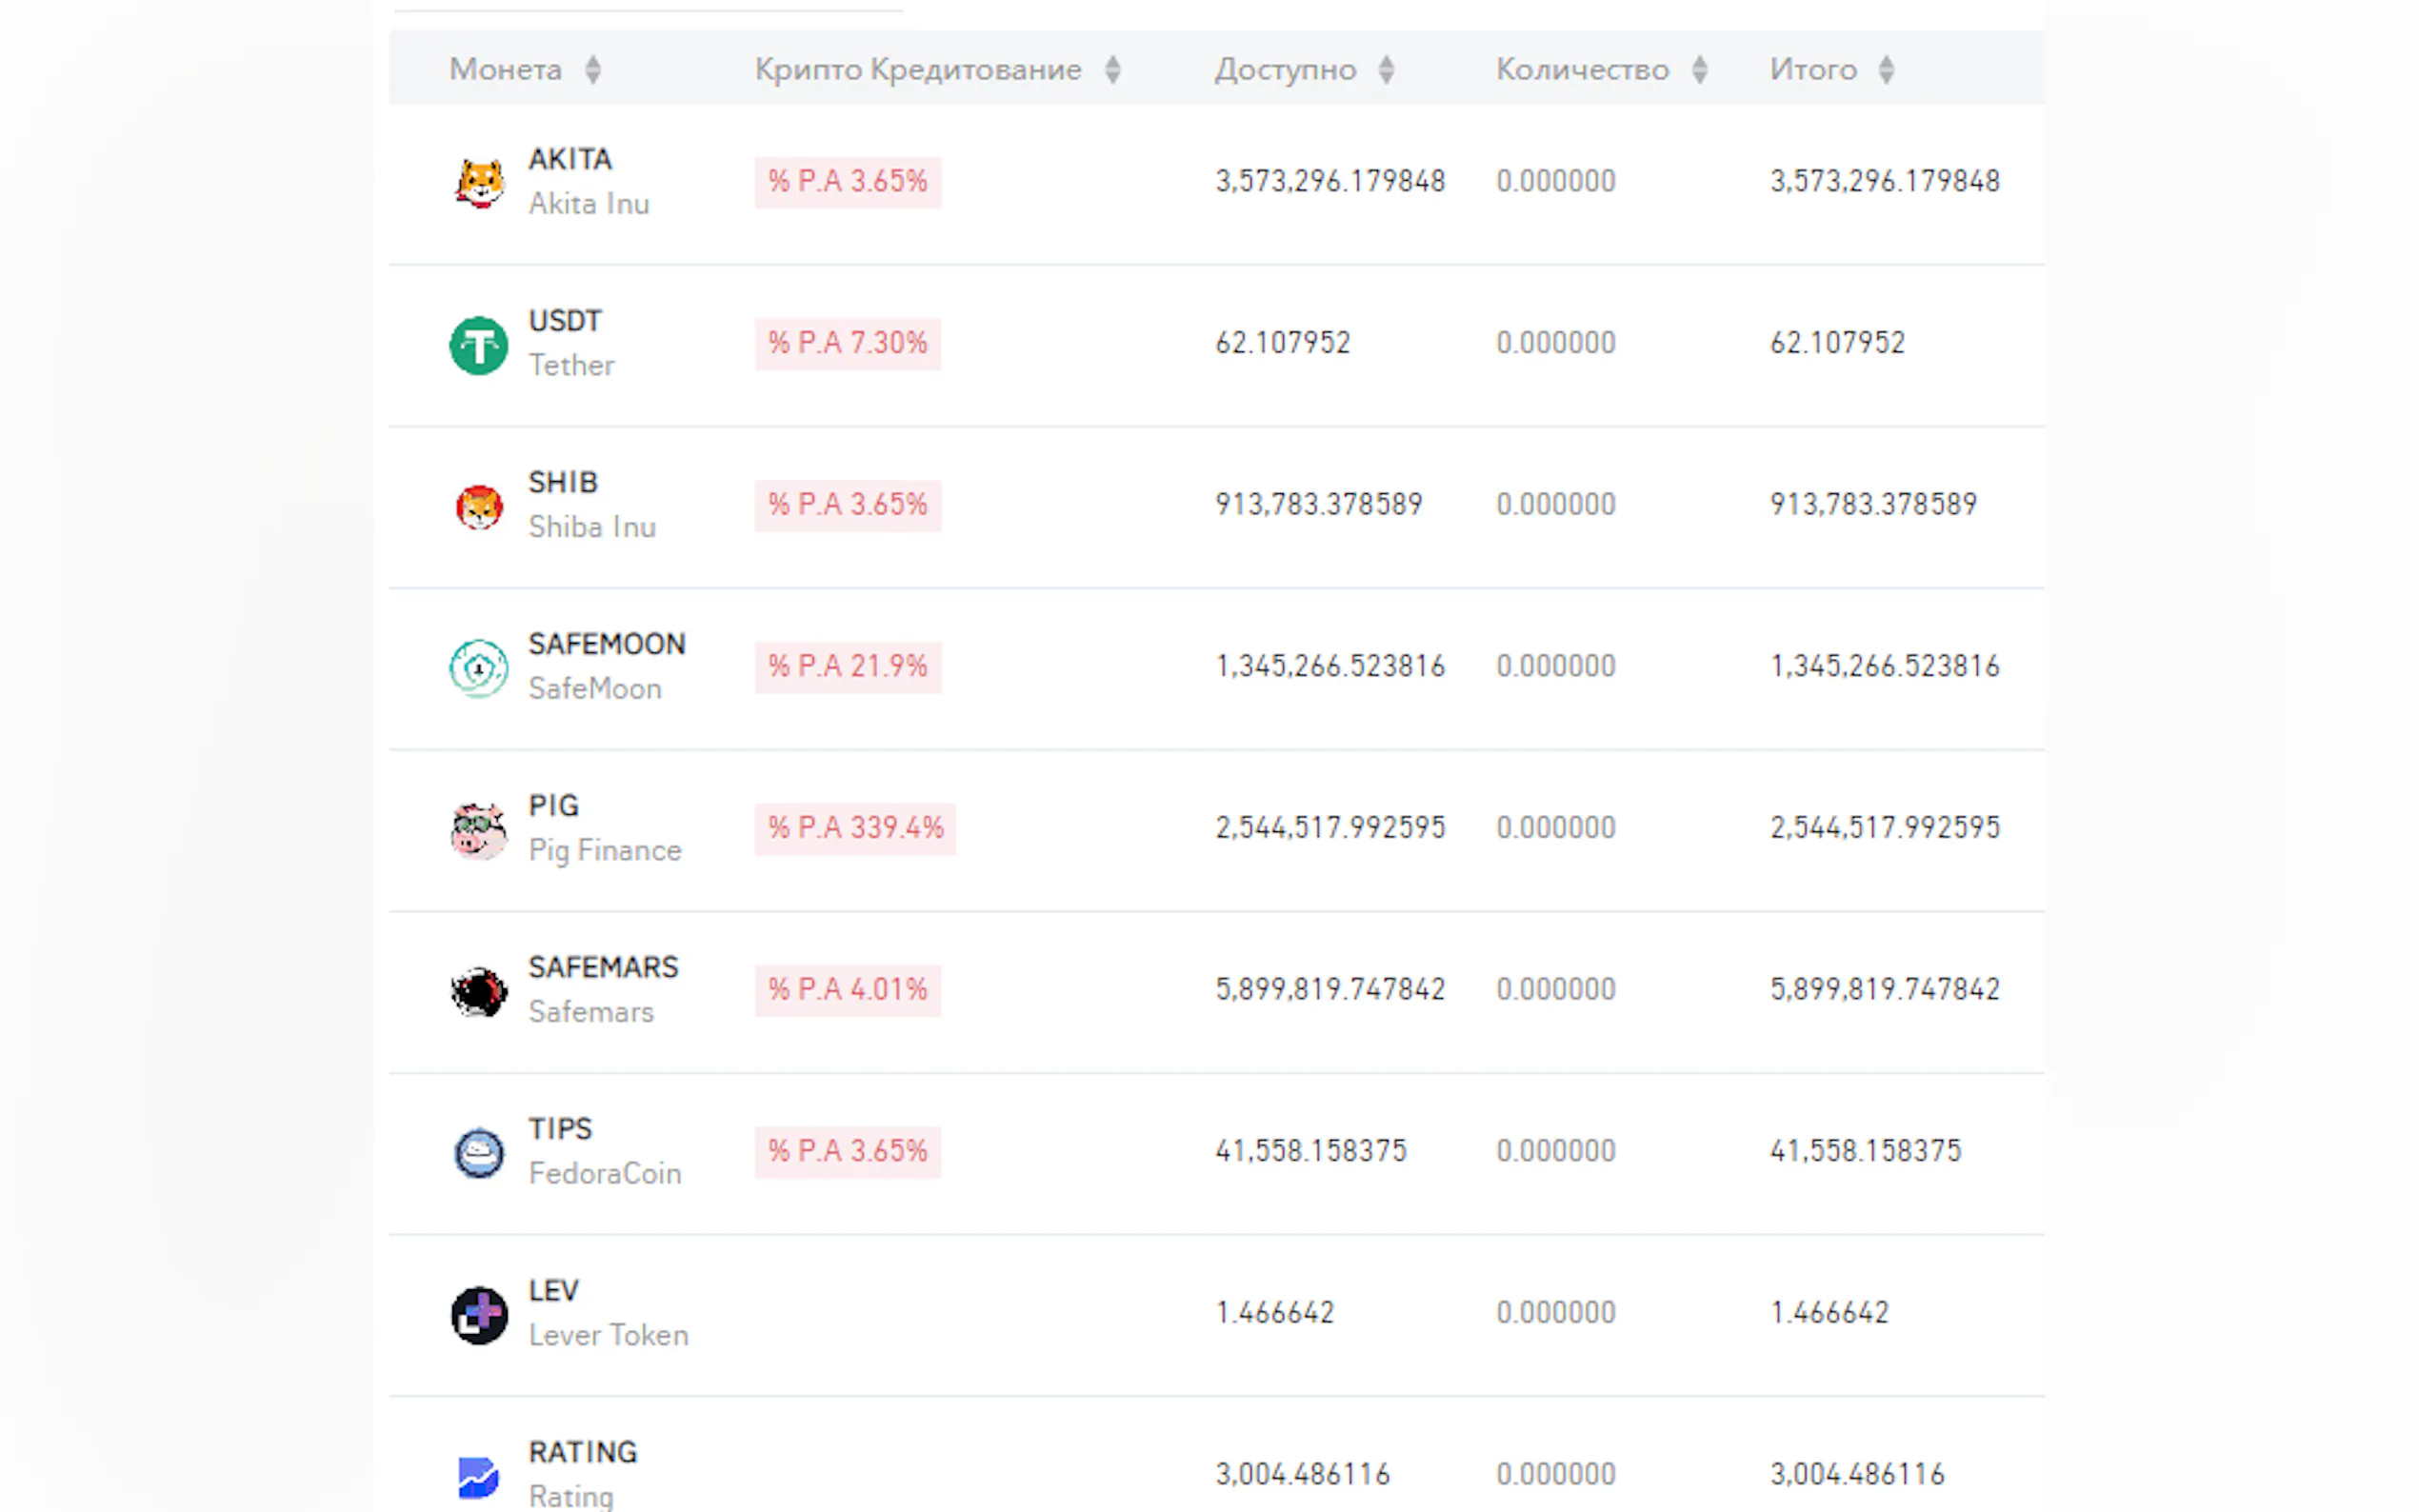Open SAFEMOON lending badge P.A 21.9%

click(847, 666)
